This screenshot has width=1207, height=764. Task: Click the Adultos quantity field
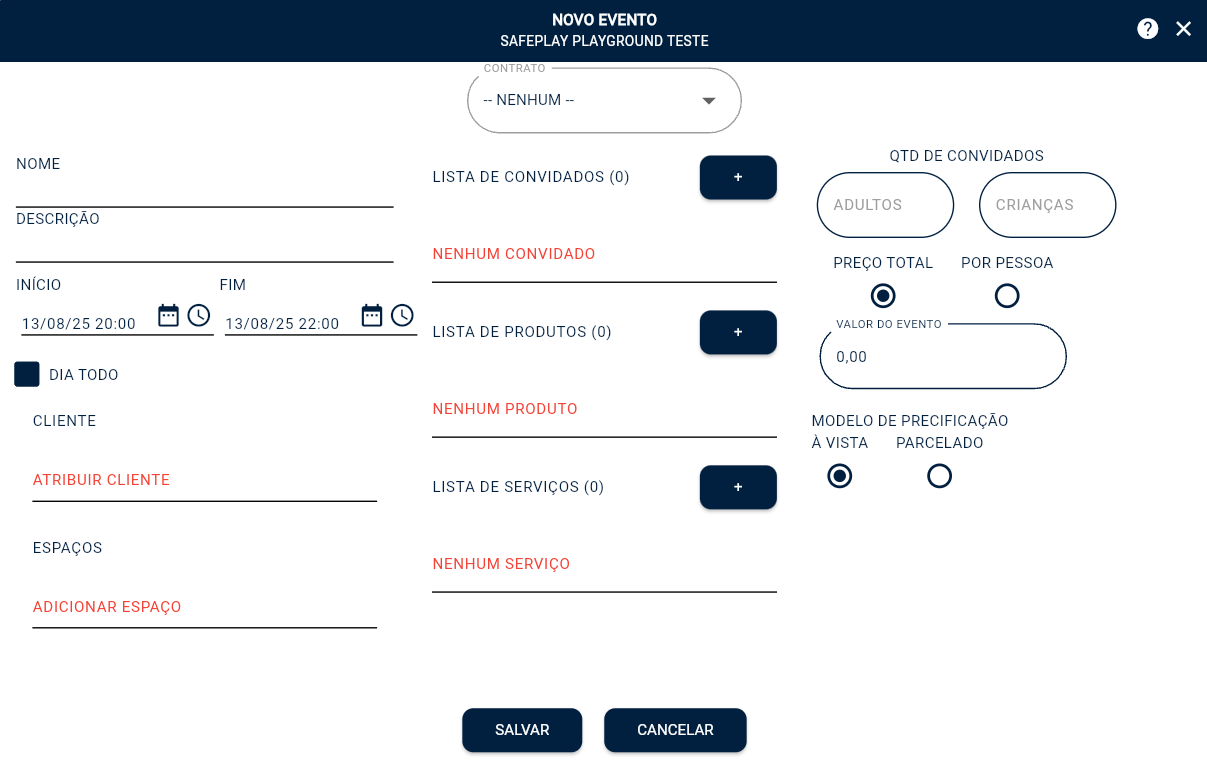(885, 205)
